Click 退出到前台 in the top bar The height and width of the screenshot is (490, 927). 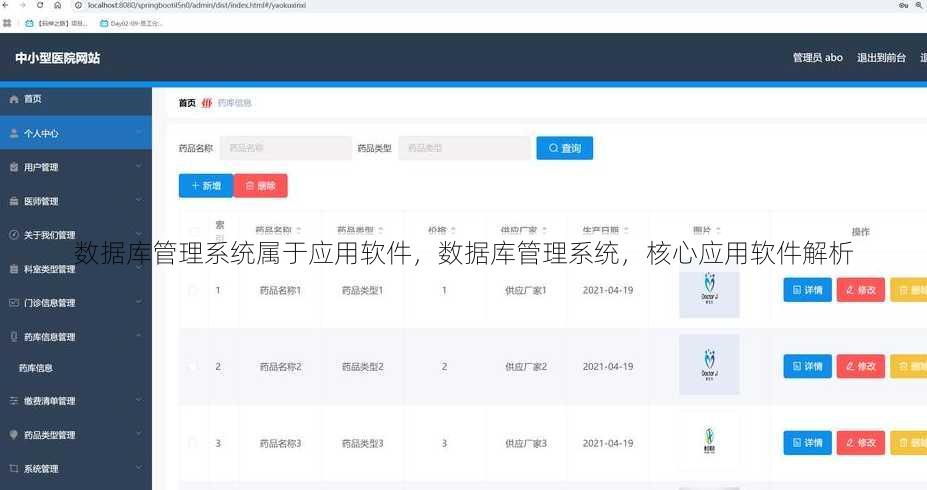pos(881,58)
